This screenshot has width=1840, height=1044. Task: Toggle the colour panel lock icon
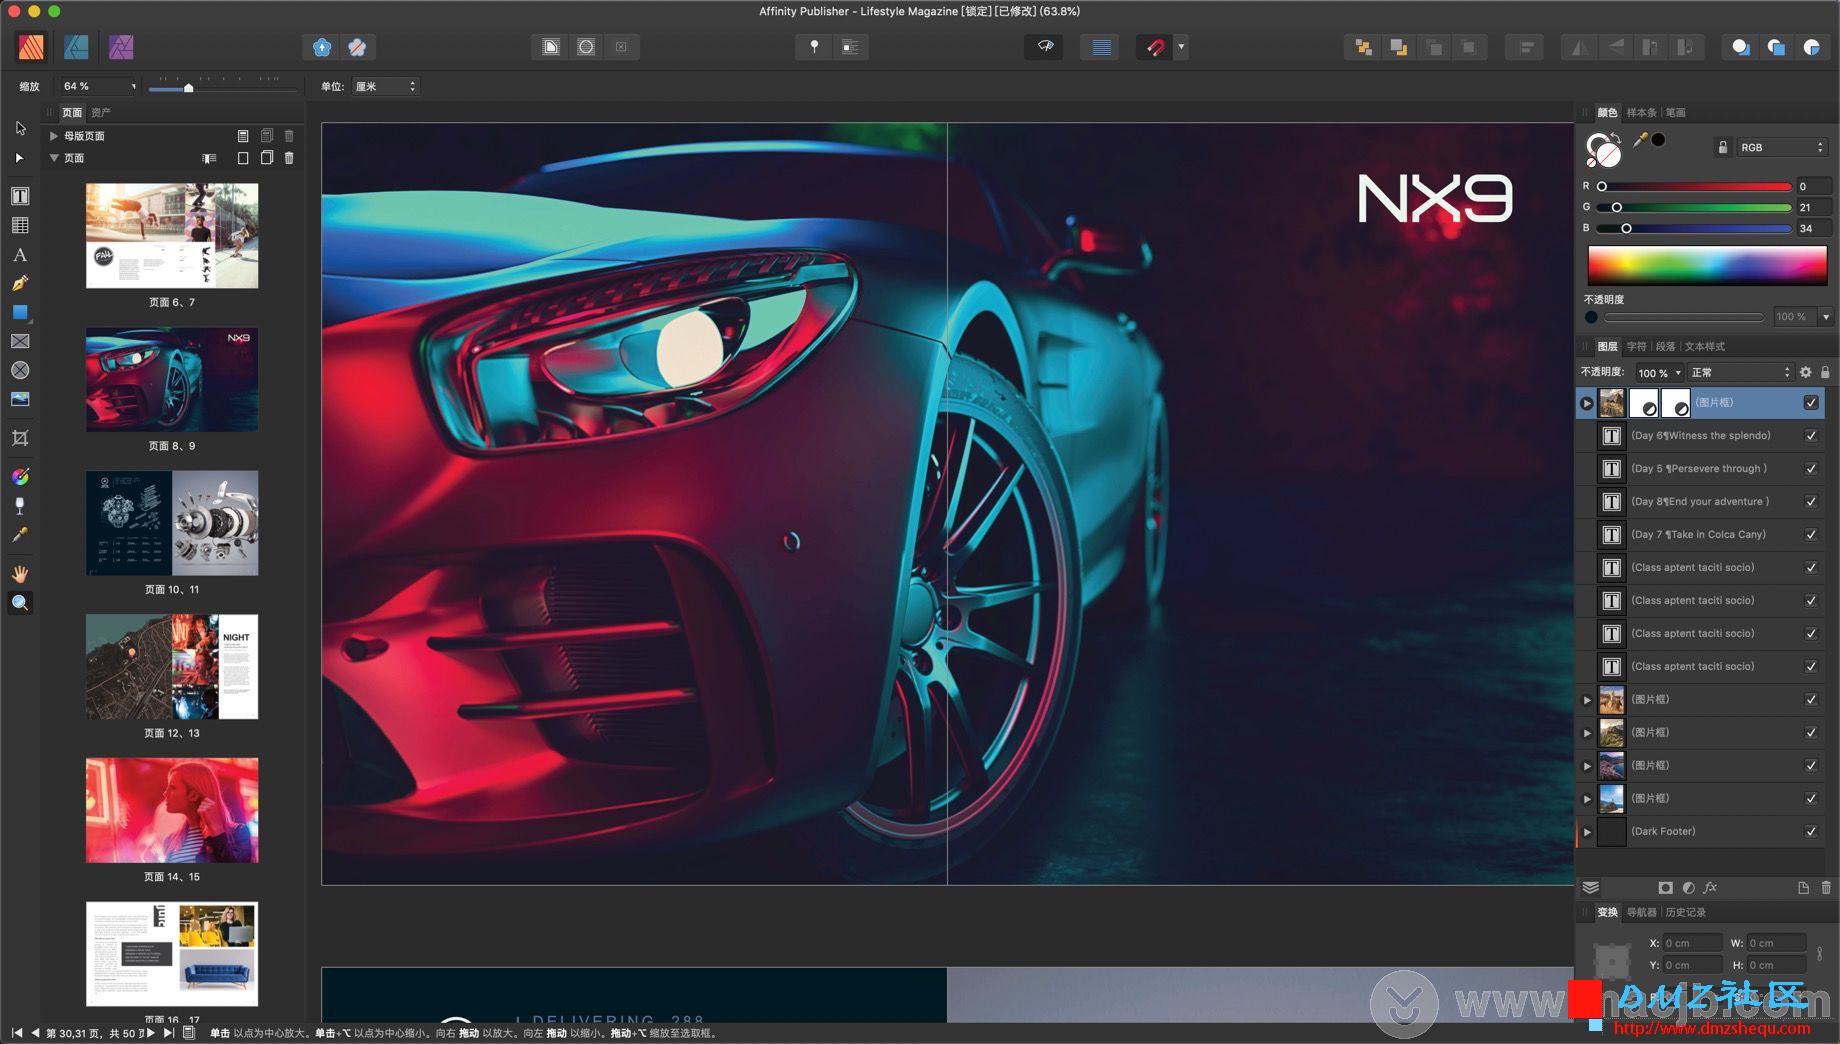pyautogui.click(x=1723, y=148)
